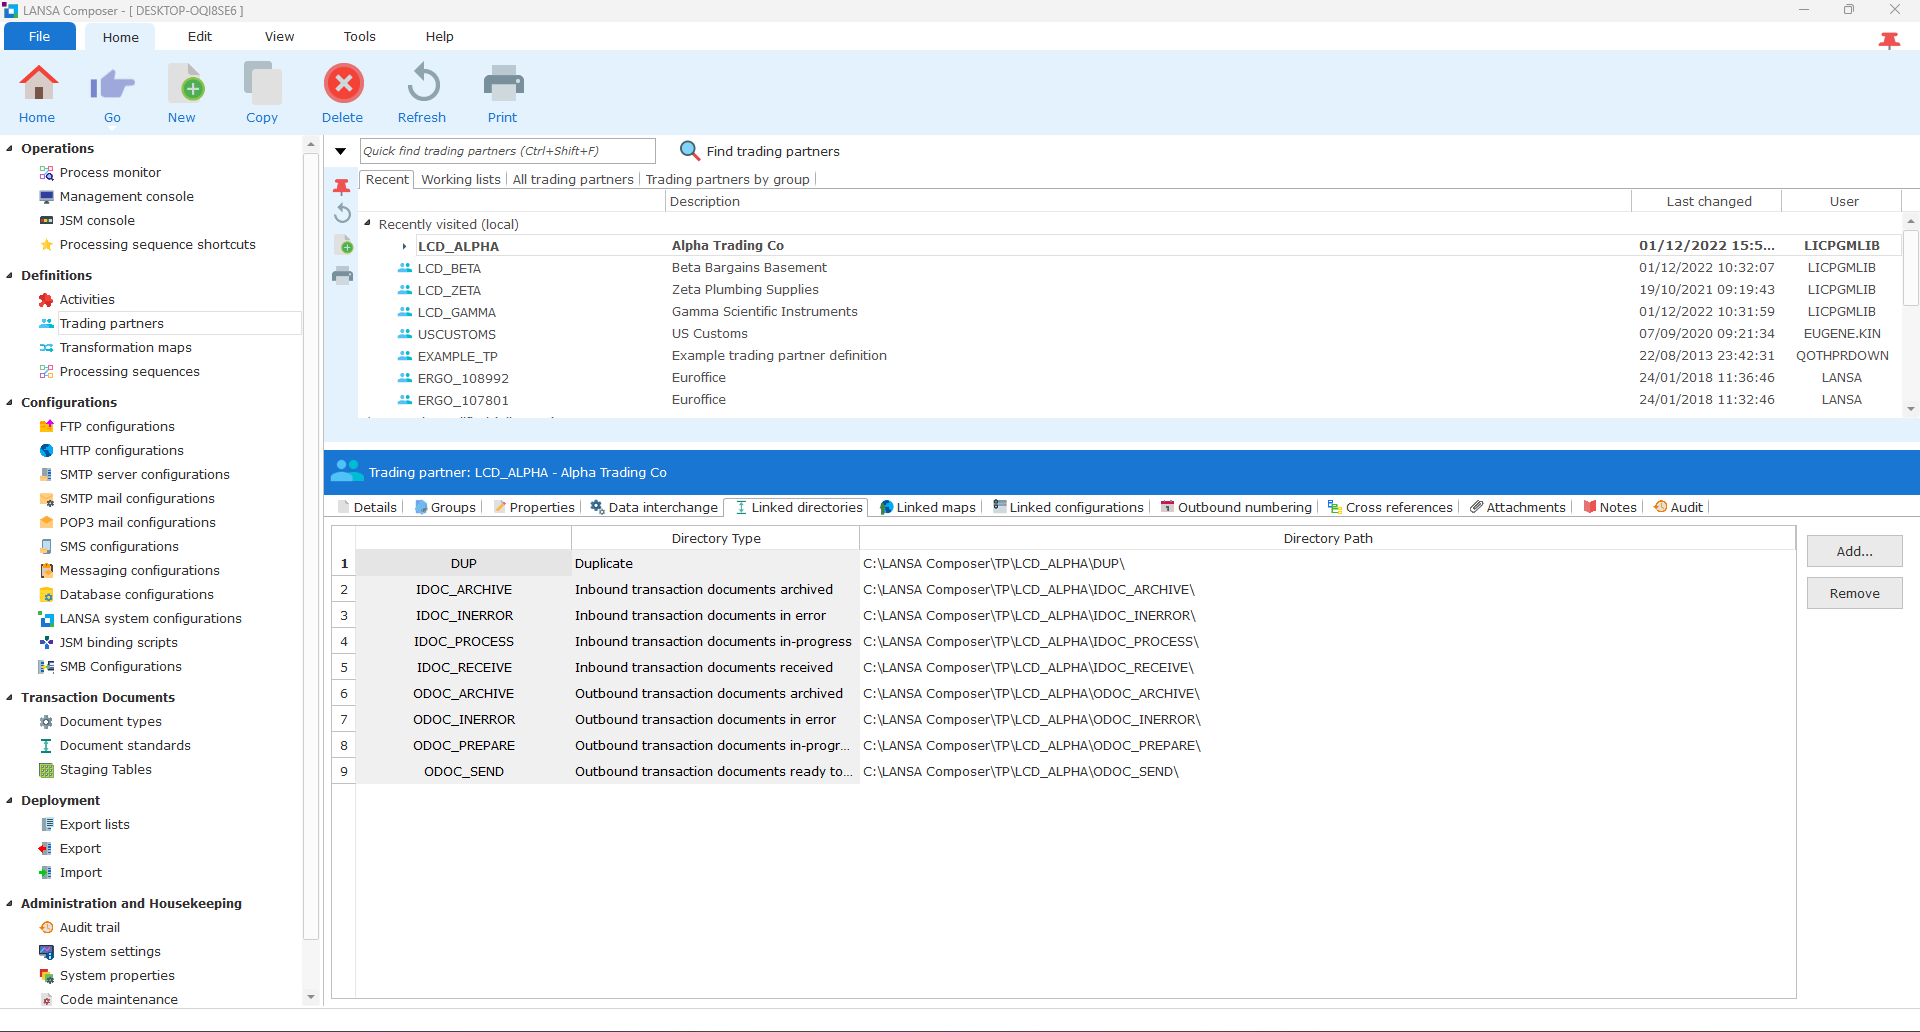This screenshot has height=1032, width=1920.
Task: Open the File menu
Action: pyautogui.click(x=40, y=37)
